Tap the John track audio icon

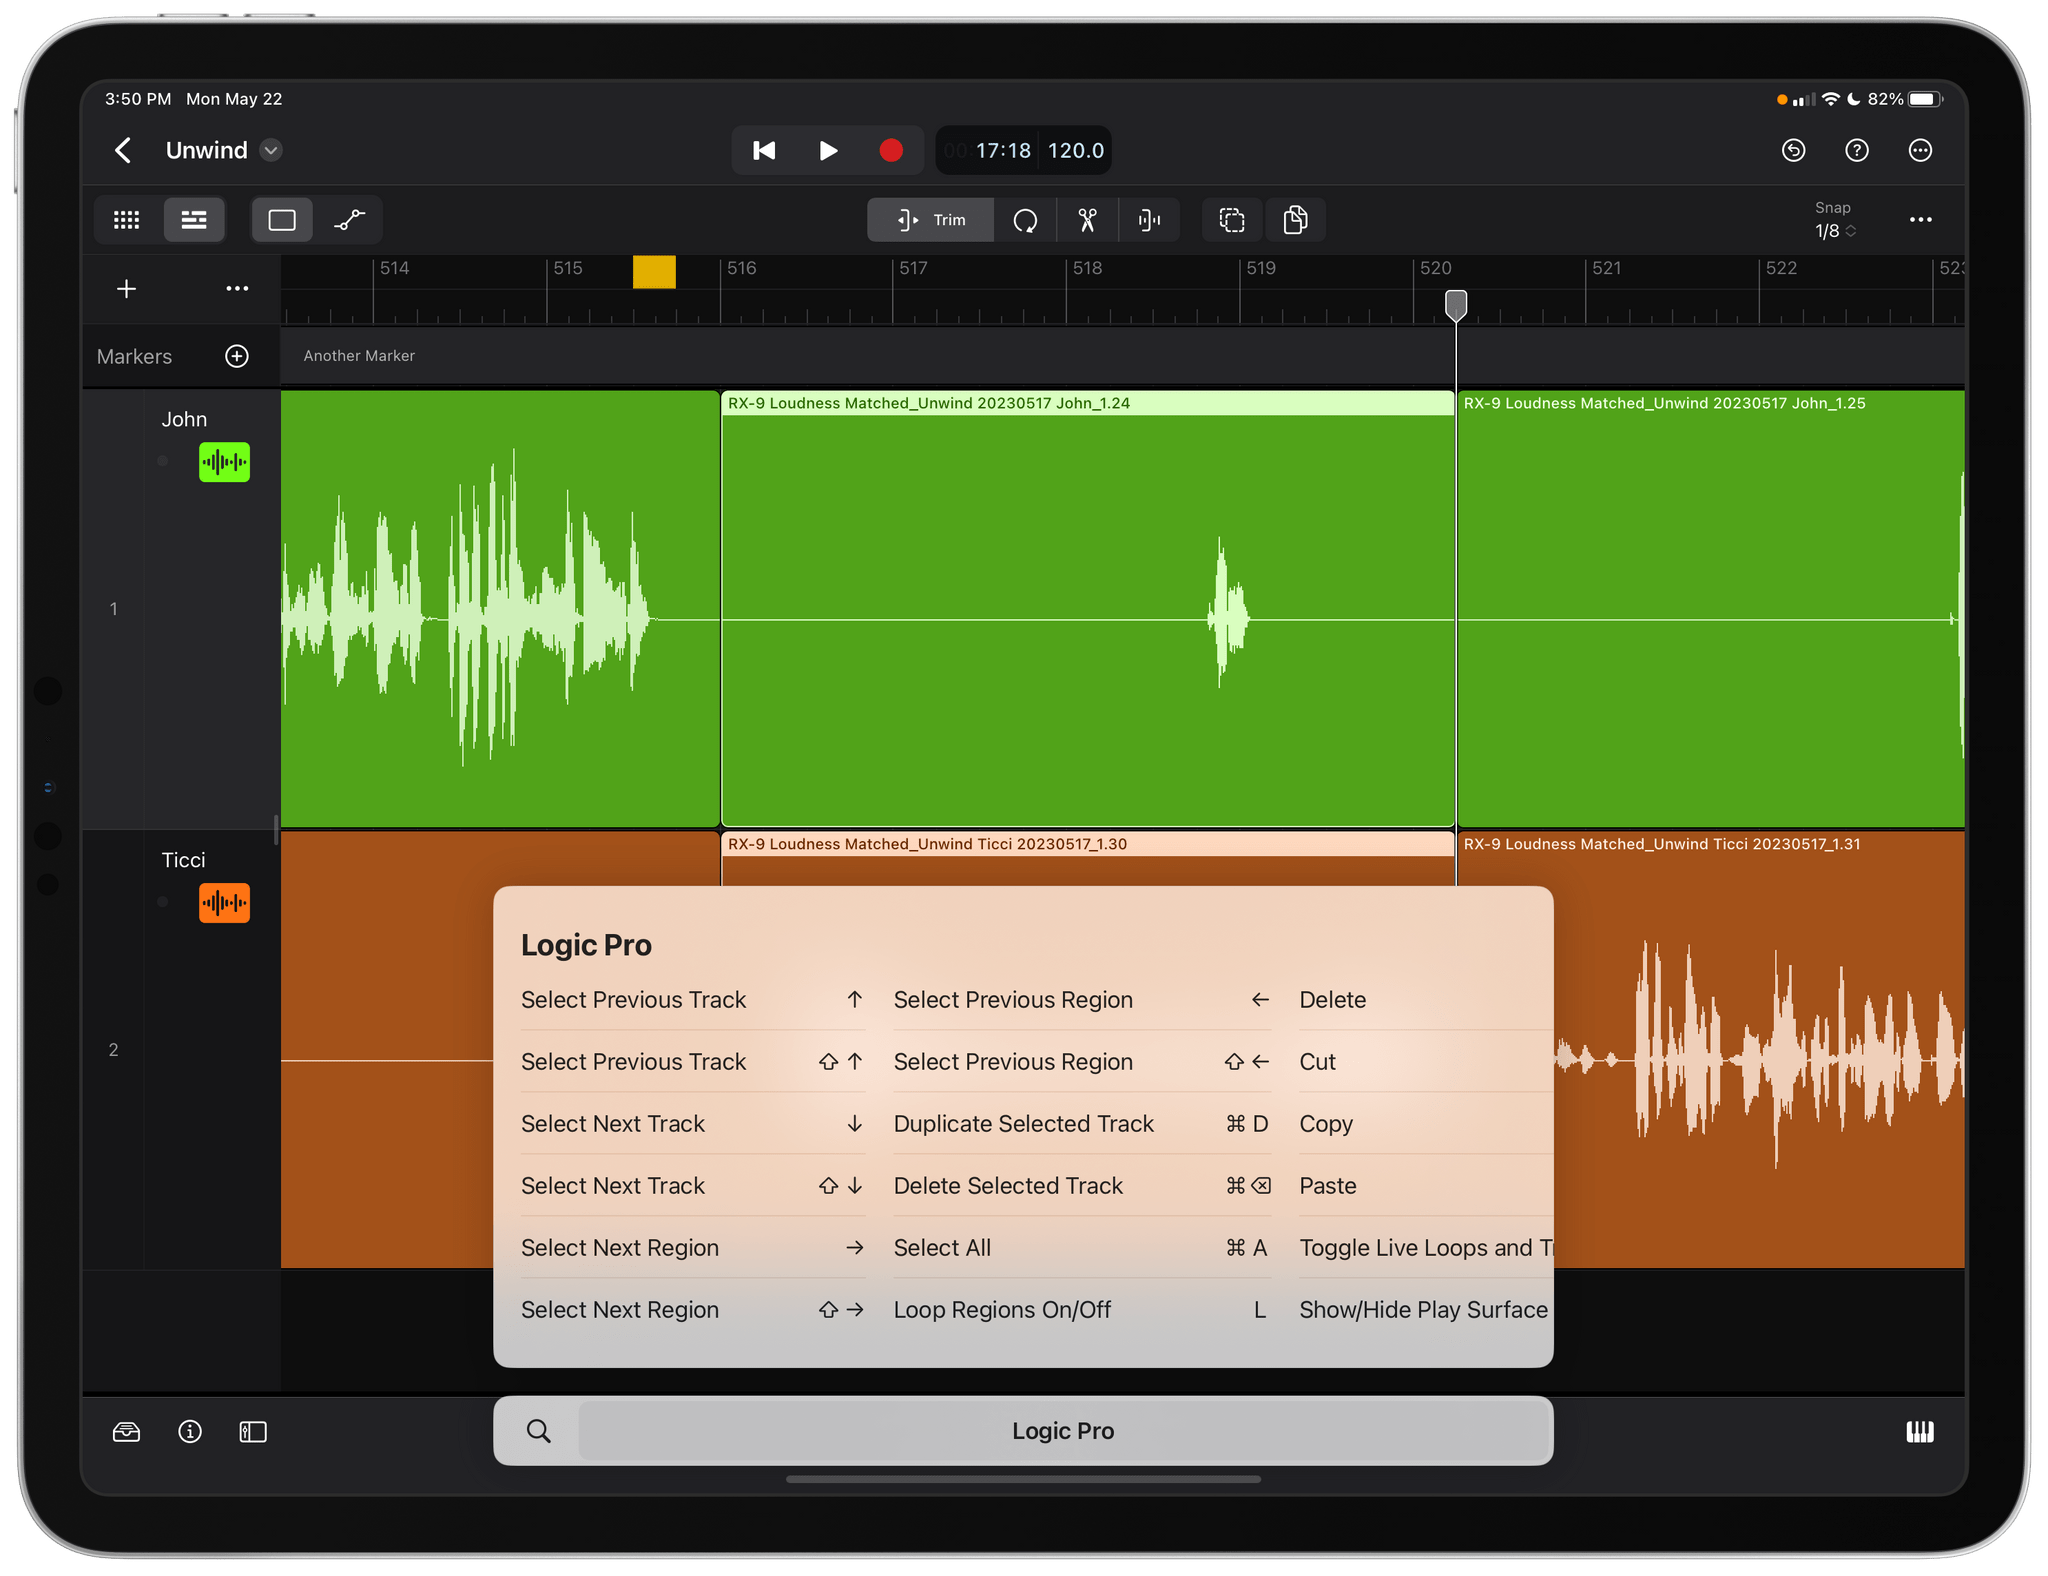[224, 462]
